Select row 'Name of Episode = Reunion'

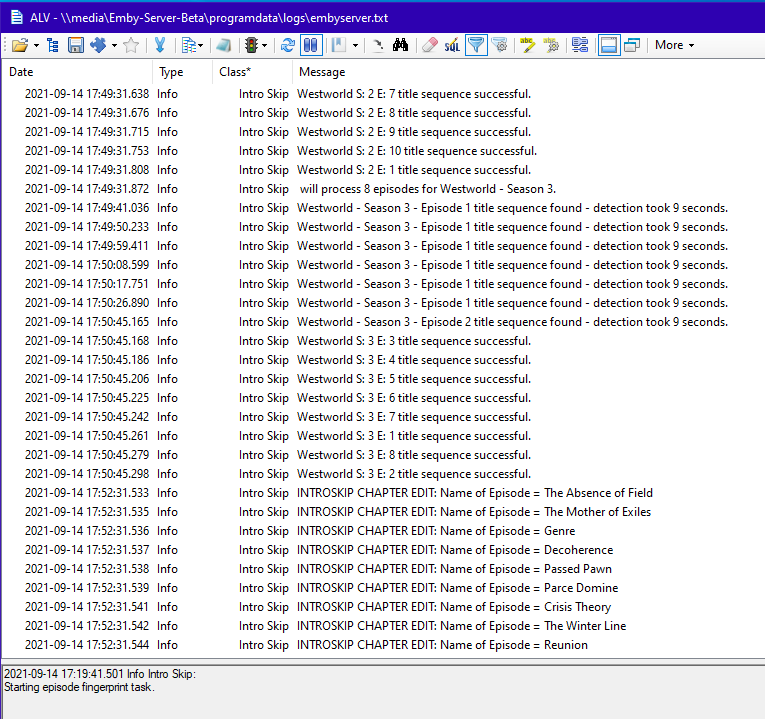(x=382, y=645)
